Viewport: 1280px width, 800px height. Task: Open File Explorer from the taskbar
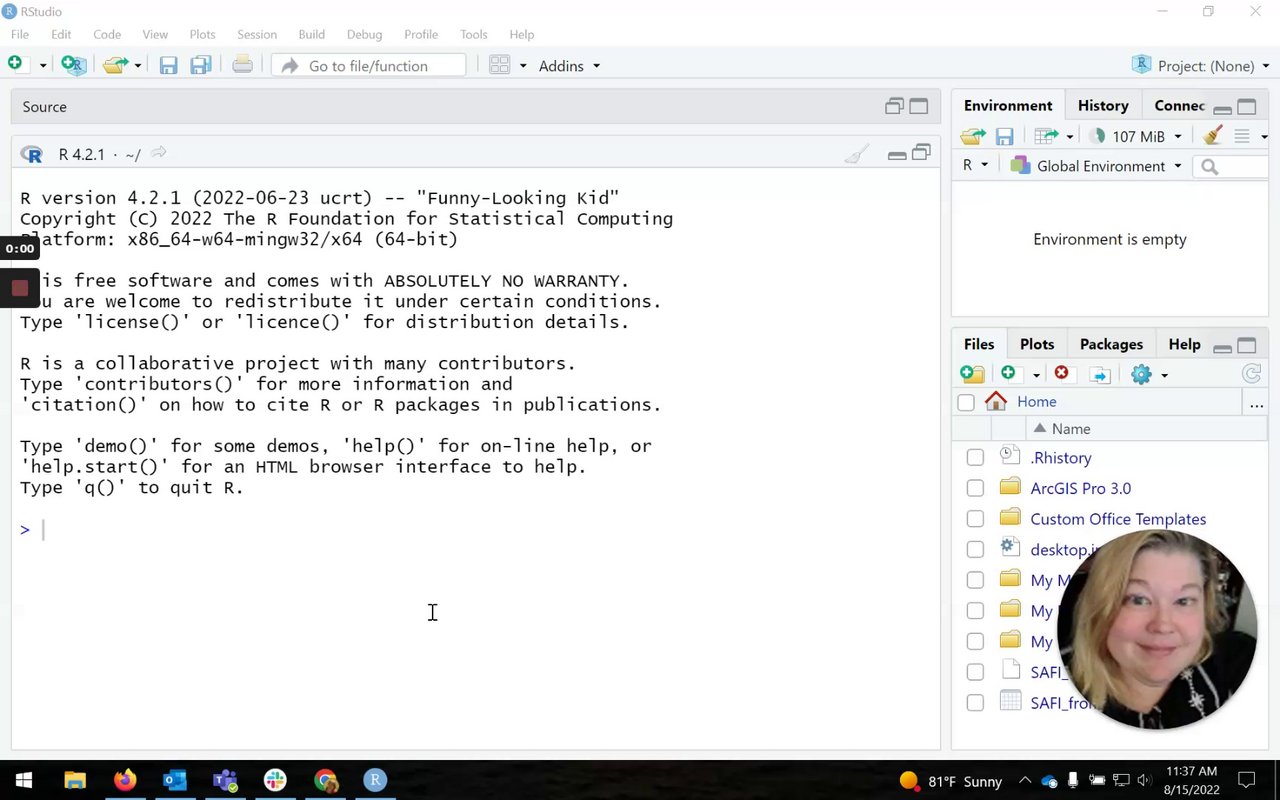click(75, 780)
